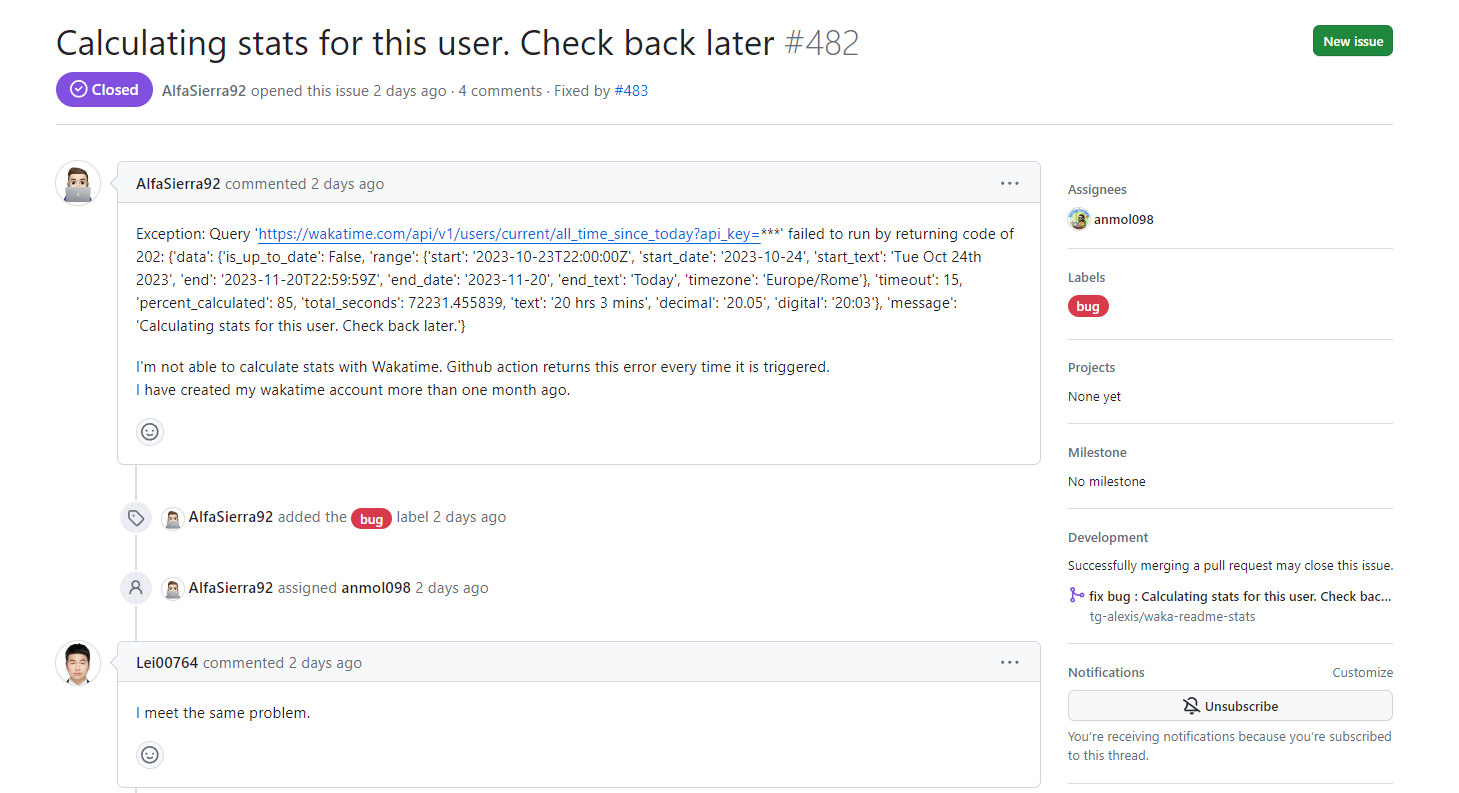
Task: Open options menu on AlfaSierra92's comment
Action: click(1010, 184)
